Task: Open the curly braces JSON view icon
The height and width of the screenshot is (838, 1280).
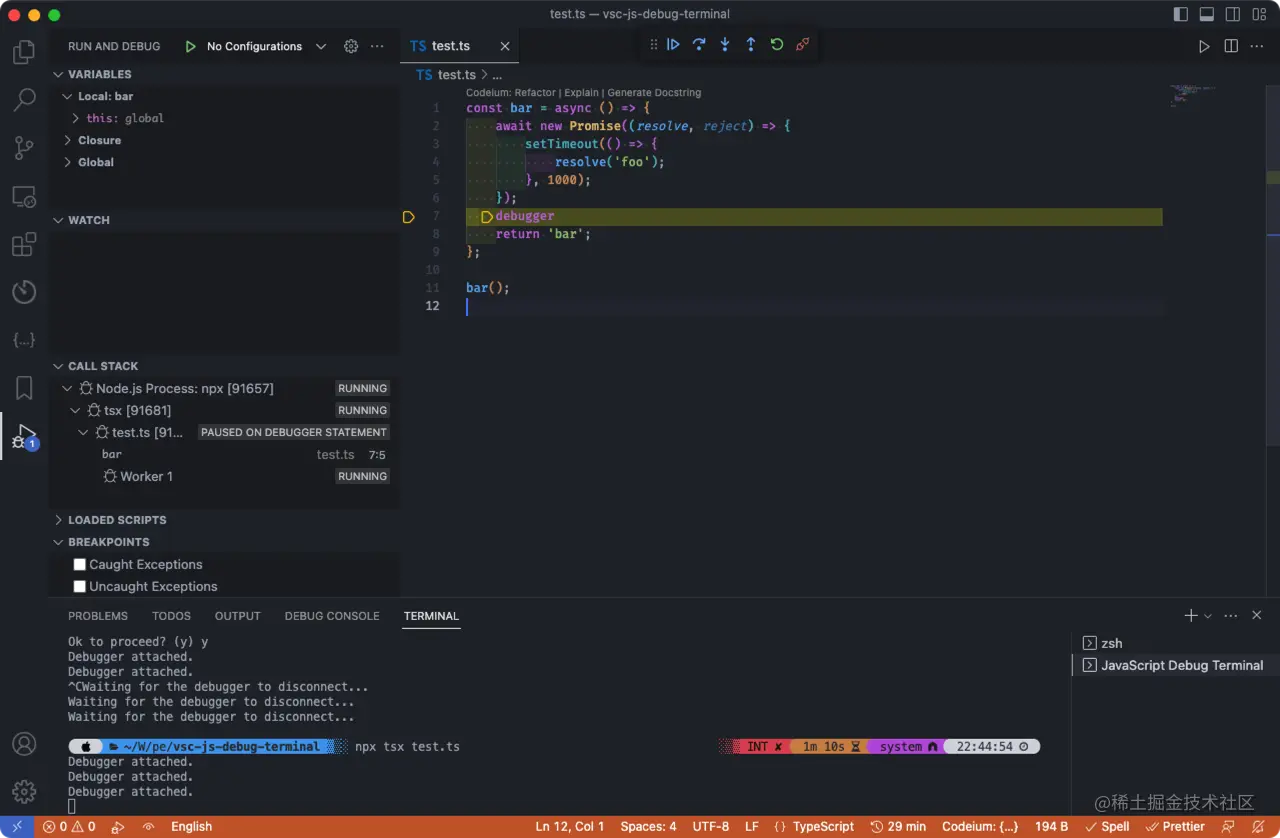Action: [x=24, y=340]
